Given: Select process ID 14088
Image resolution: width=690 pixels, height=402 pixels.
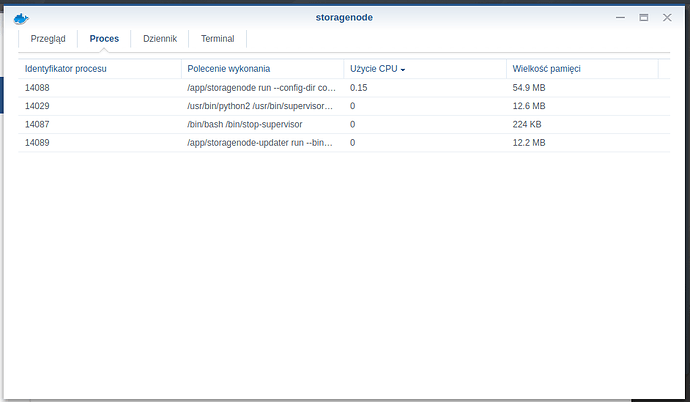Looking at the screenshot, I should (x=37, y=88).
